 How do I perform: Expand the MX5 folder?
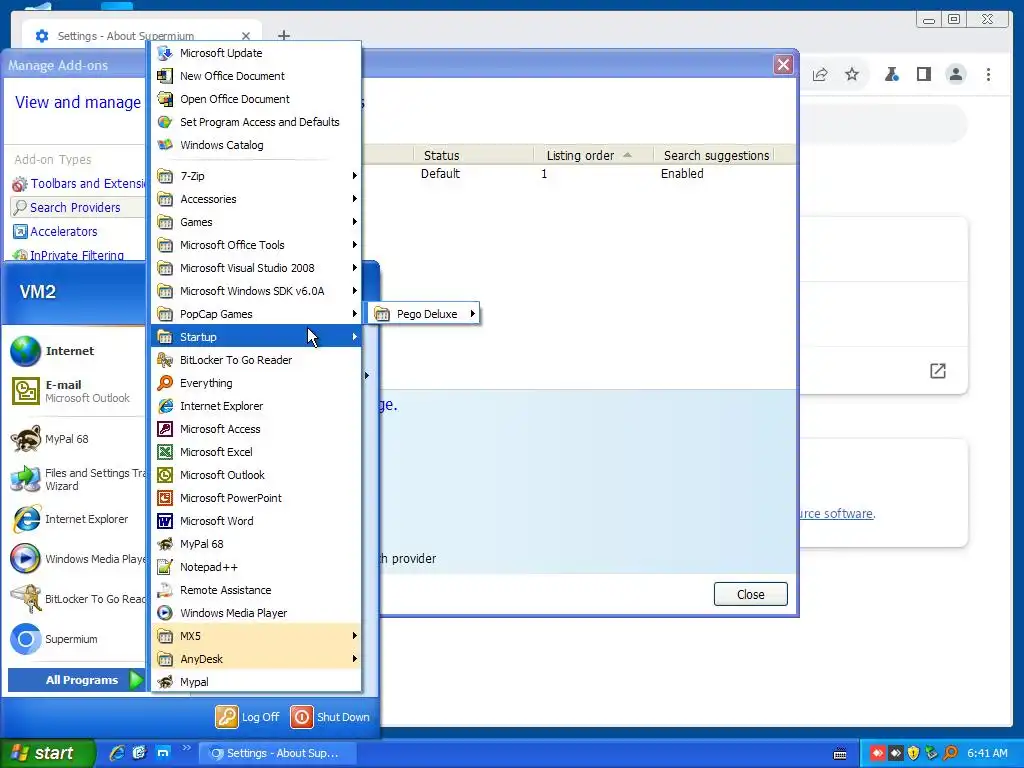(256, 635)
